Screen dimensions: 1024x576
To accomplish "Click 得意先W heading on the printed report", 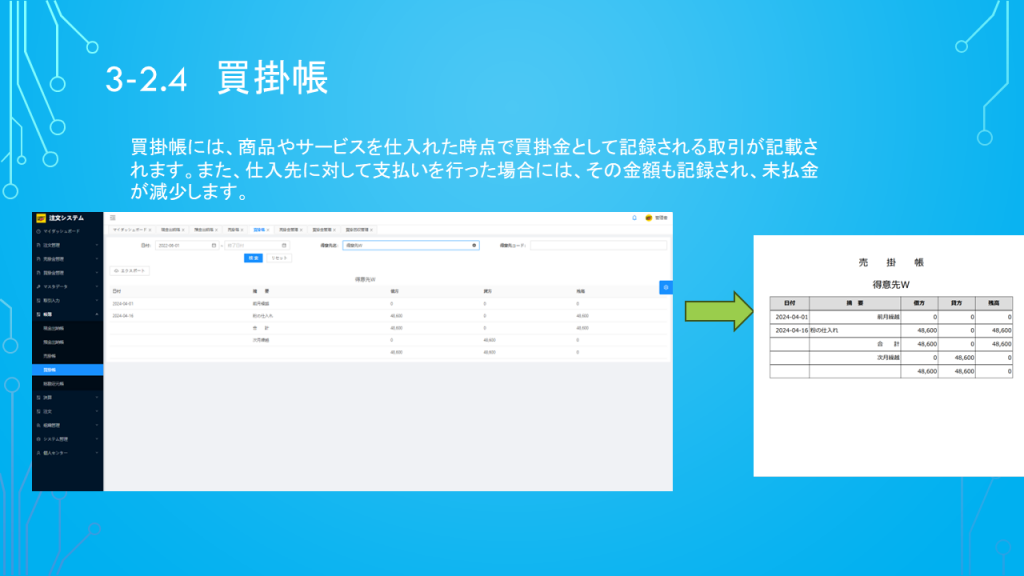I will [x=891, y=285].
